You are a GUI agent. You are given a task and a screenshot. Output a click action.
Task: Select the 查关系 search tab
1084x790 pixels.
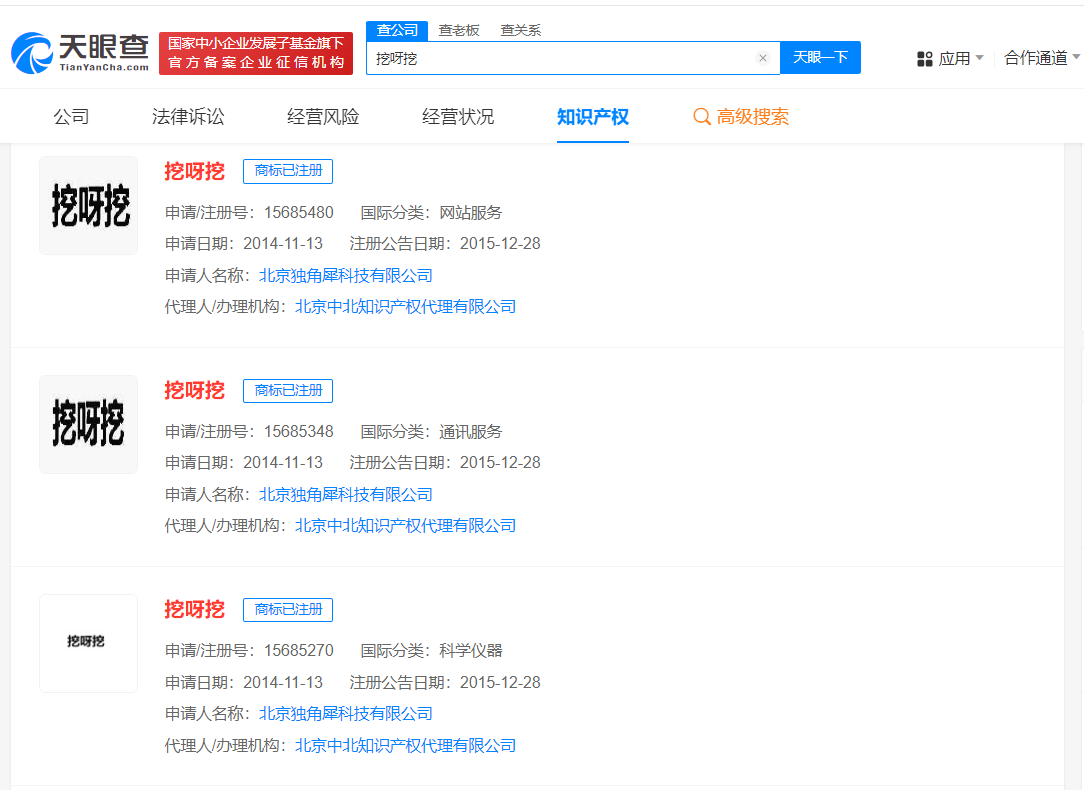coord(521,30)
